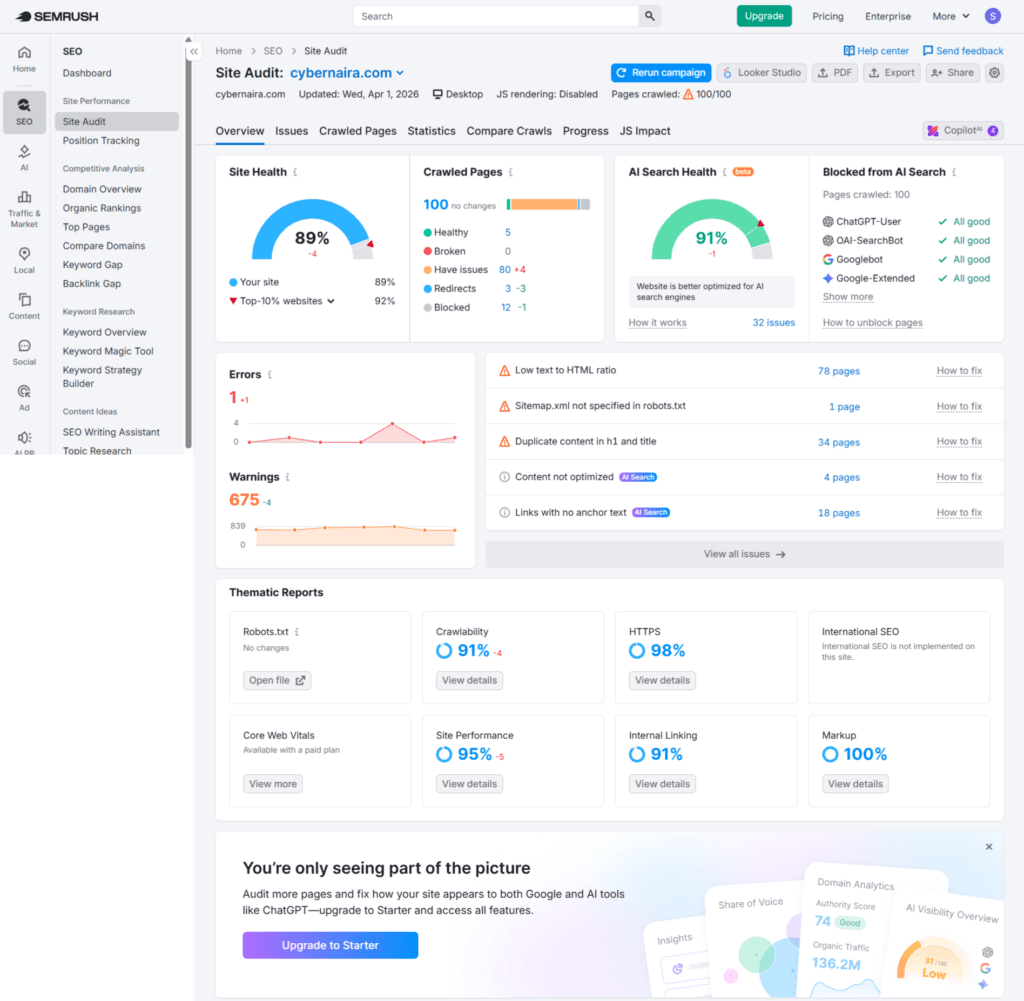
Task: Select the Social icon in the sidebar
Action: pos(24,354)
